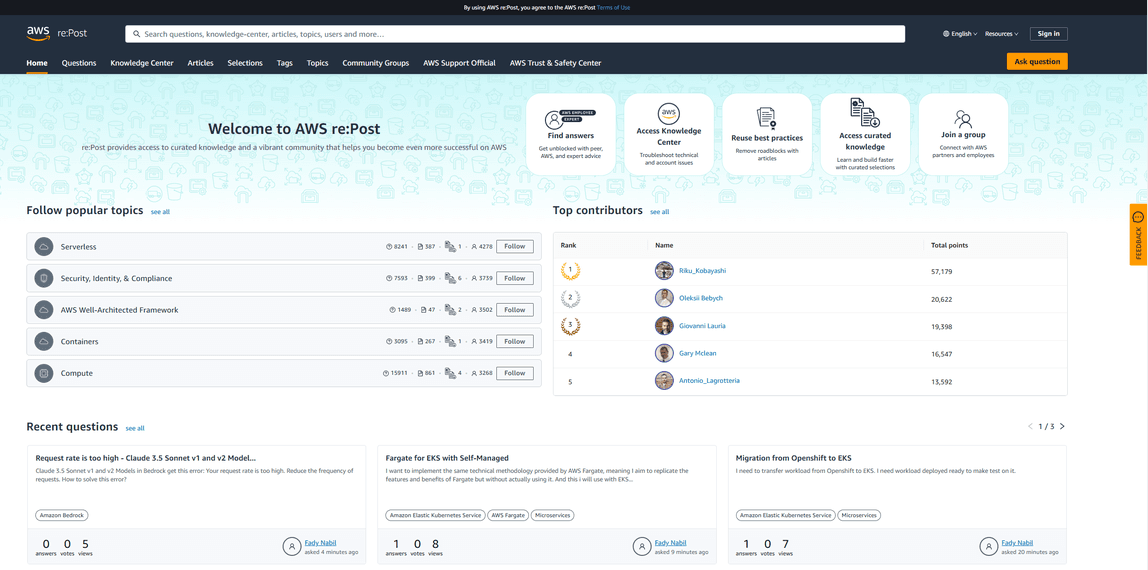Click the Join a group people icon
This screenshot has height=570, width=1148.
click(963, 118)
